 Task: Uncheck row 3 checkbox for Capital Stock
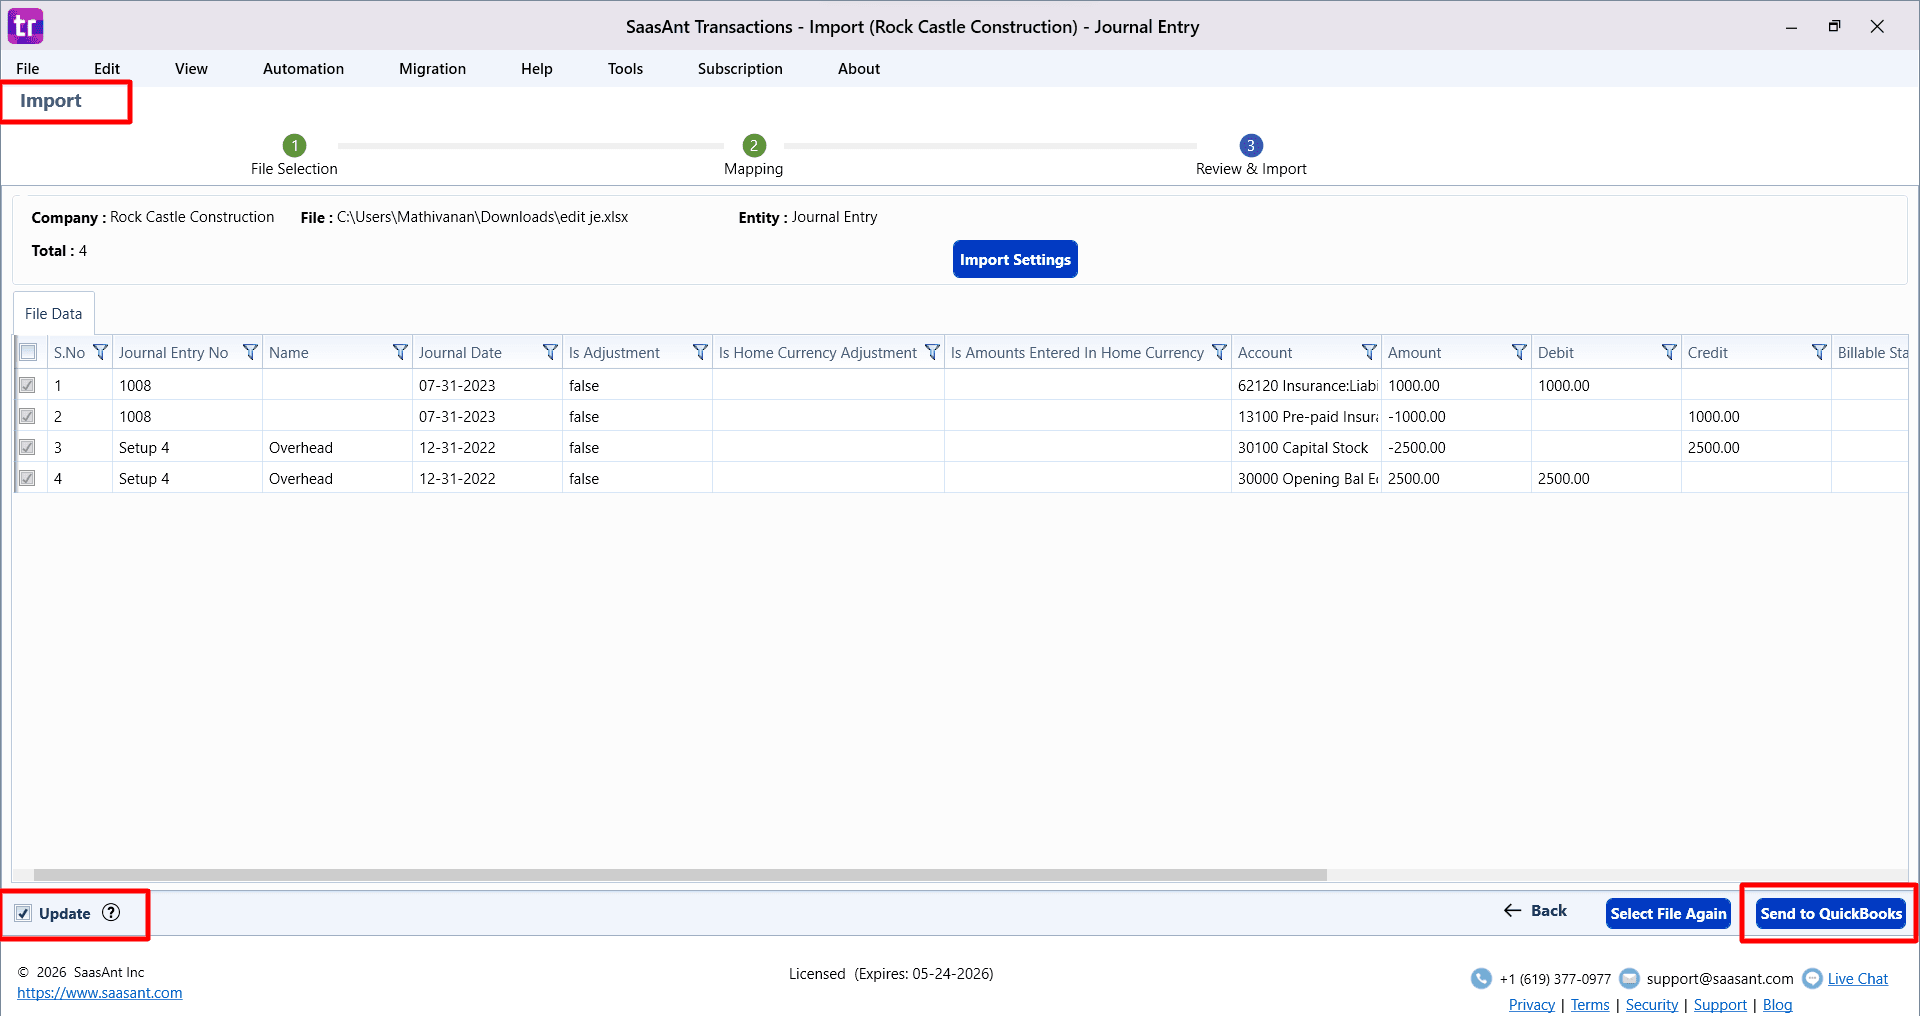click(x=28, y=447)
